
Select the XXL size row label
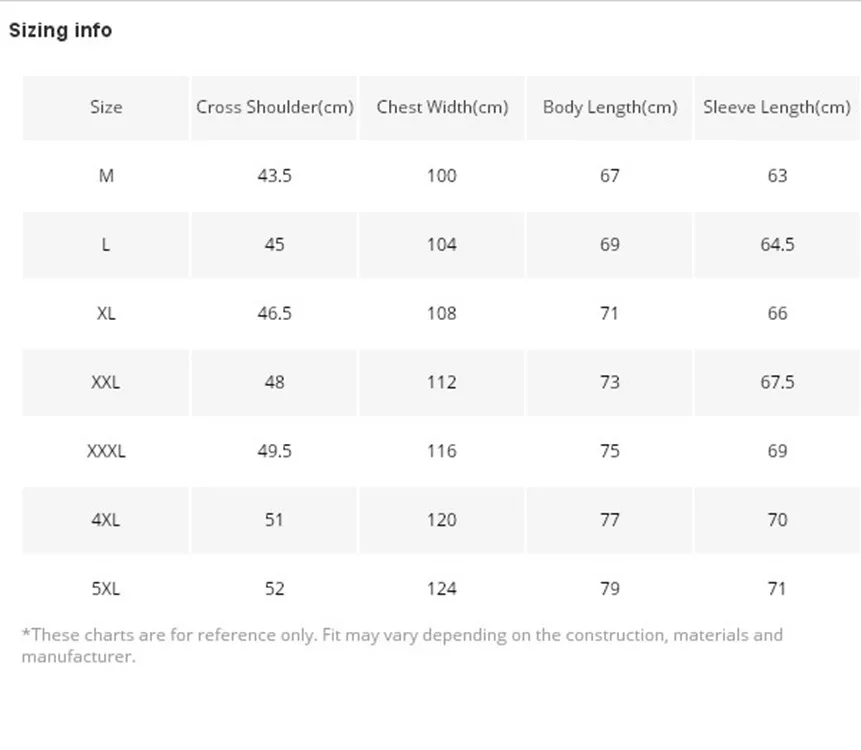(106, 382)
